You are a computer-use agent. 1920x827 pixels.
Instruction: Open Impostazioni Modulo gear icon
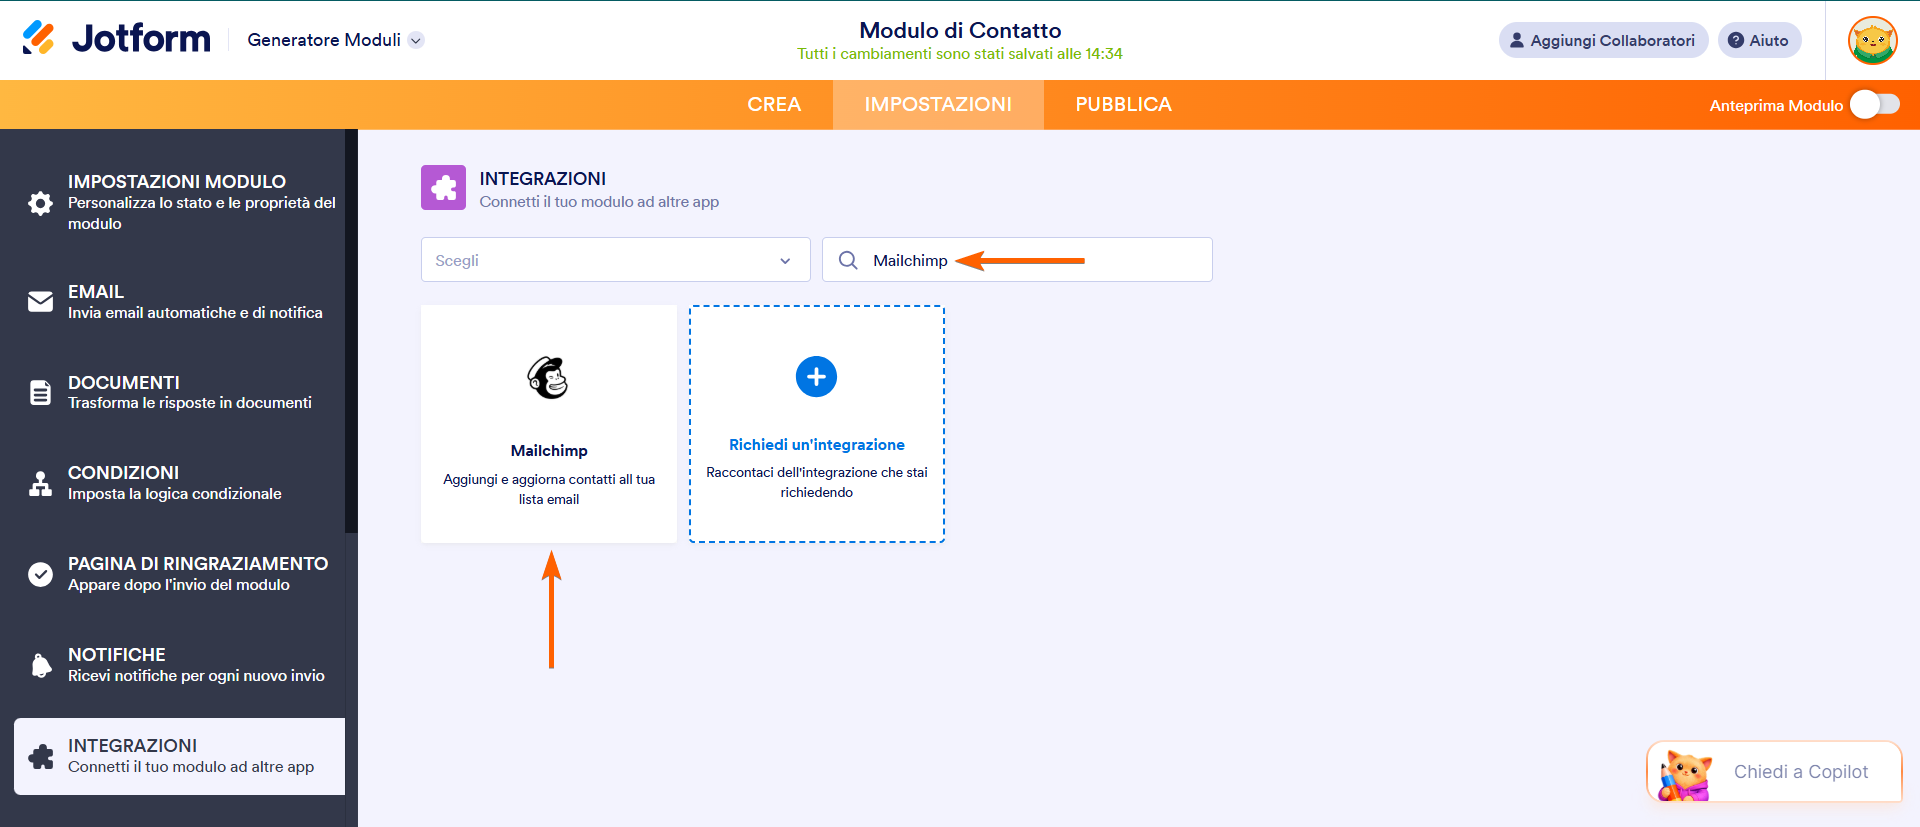pyautogui.click(x=40, y=203)
